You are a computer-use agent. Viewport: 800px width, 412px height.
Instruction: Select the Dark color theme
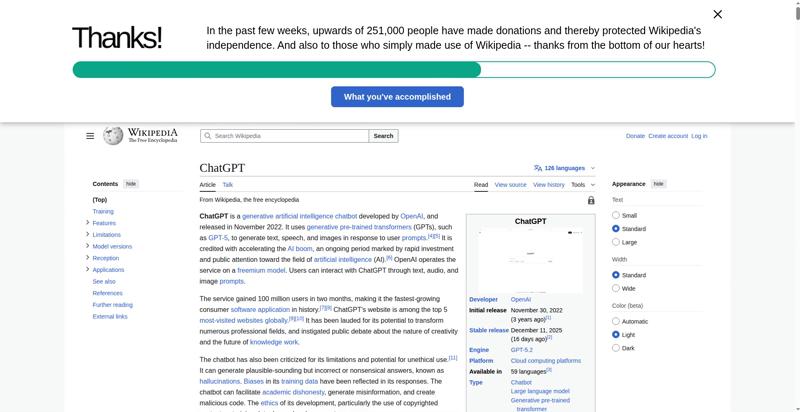[x=616, y=348]
